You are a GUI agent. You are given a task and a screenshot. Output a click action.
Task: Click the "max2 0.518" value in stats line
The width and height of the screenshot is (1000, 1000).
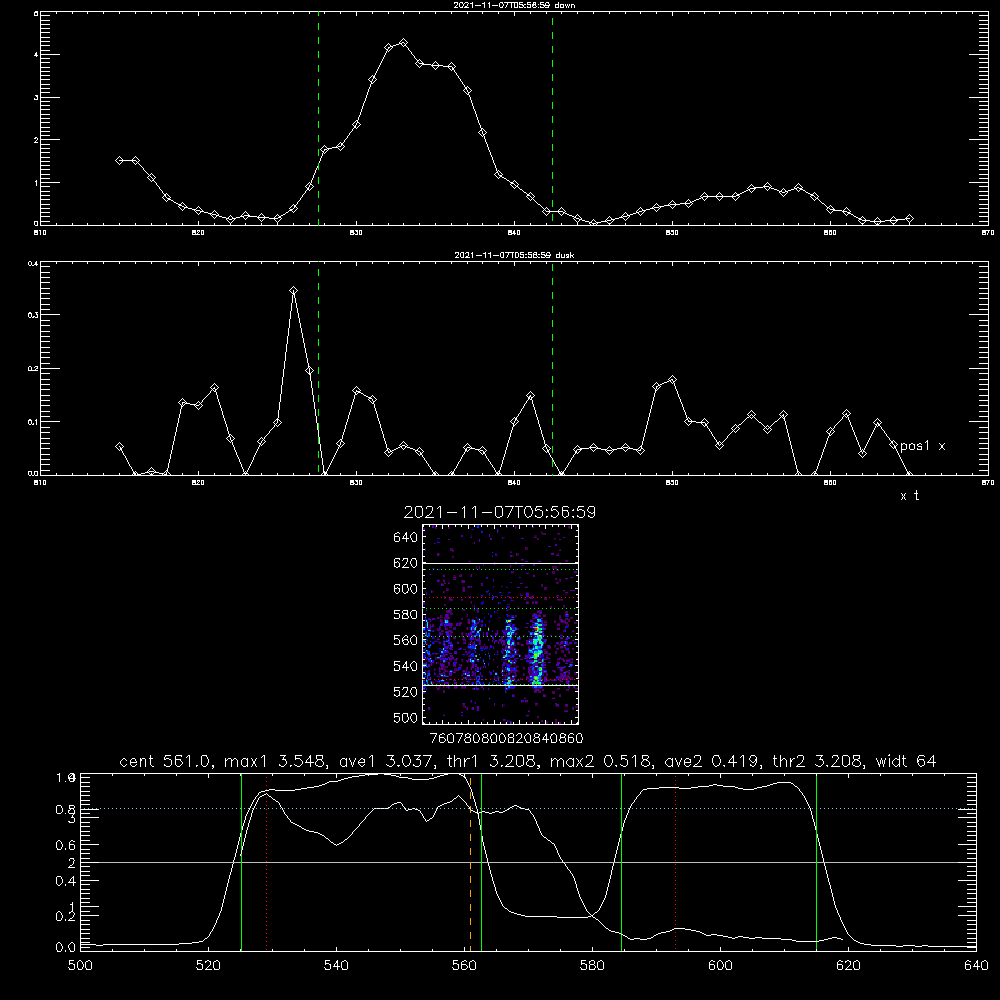point(601,761)
